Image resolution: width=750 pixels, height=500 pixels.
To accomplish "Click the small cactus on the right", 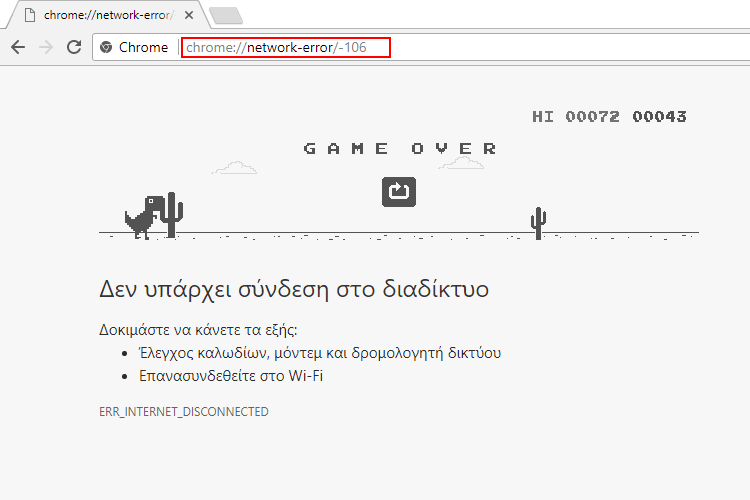I will 539,223.
